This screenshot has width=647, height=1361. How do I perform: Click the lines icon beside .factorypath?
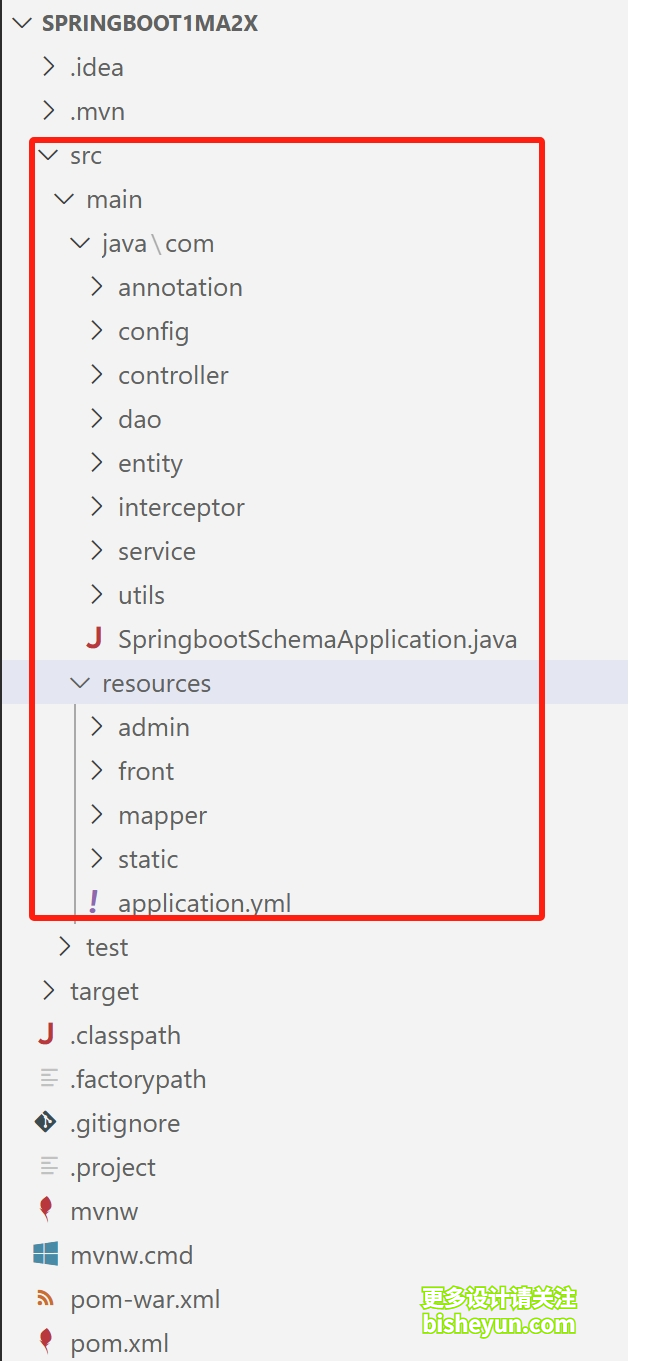pyautogui.click(x=48, y=1079)
